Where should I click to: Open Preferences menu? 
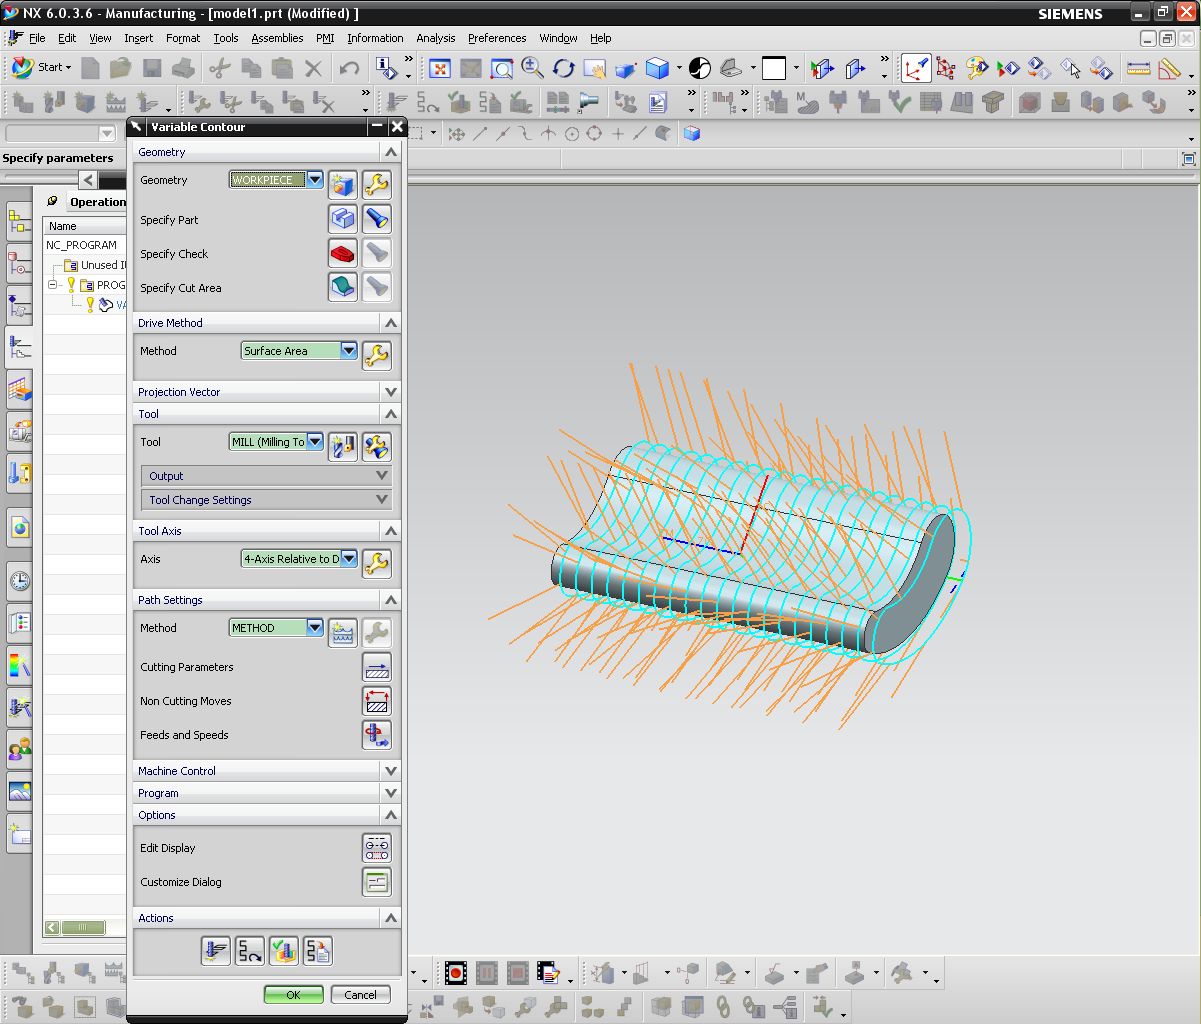point(497,38)
